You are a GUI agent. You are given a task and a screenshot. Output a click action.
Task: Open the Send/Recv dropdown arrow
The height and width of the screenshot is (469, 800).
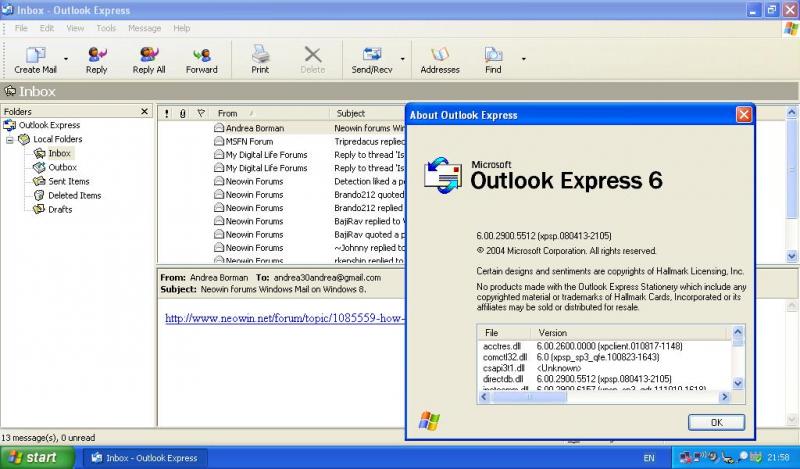coord(403,59)
